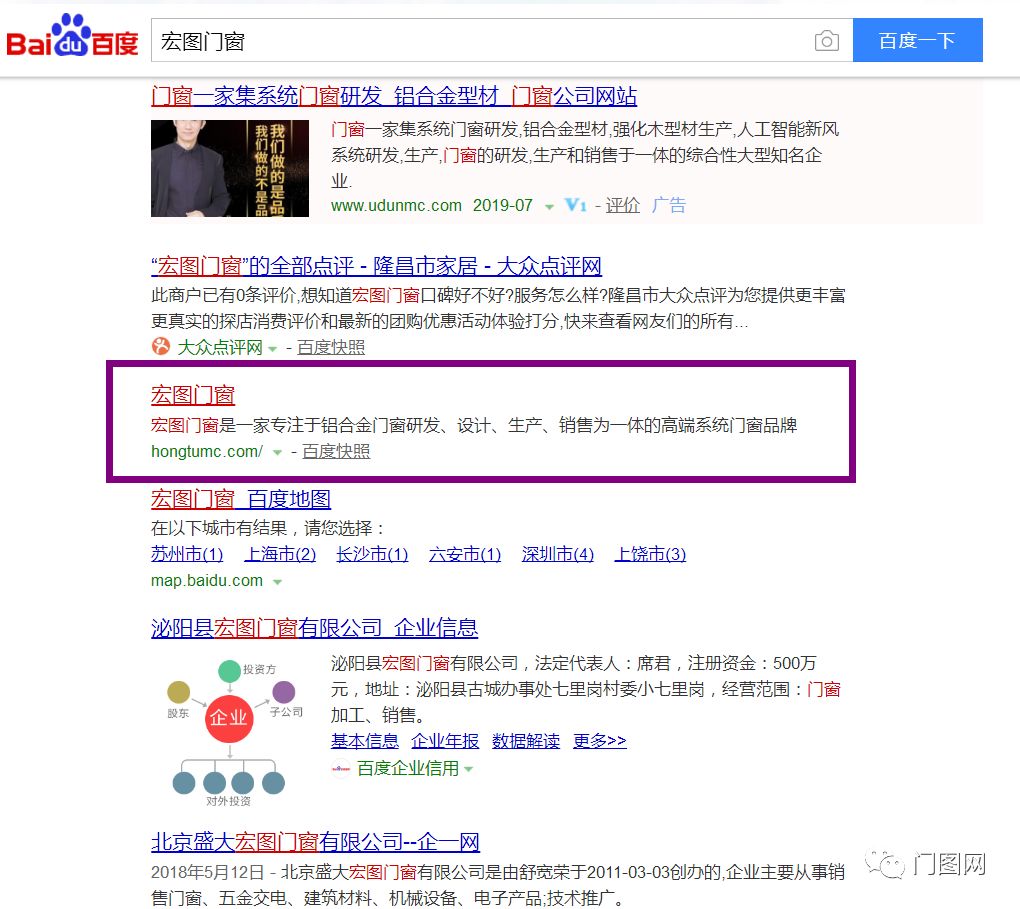This screenshot has height=909, width=1020.
Task: Click the hongtumc.com/ URL
Action: click(x=207, y=451)
